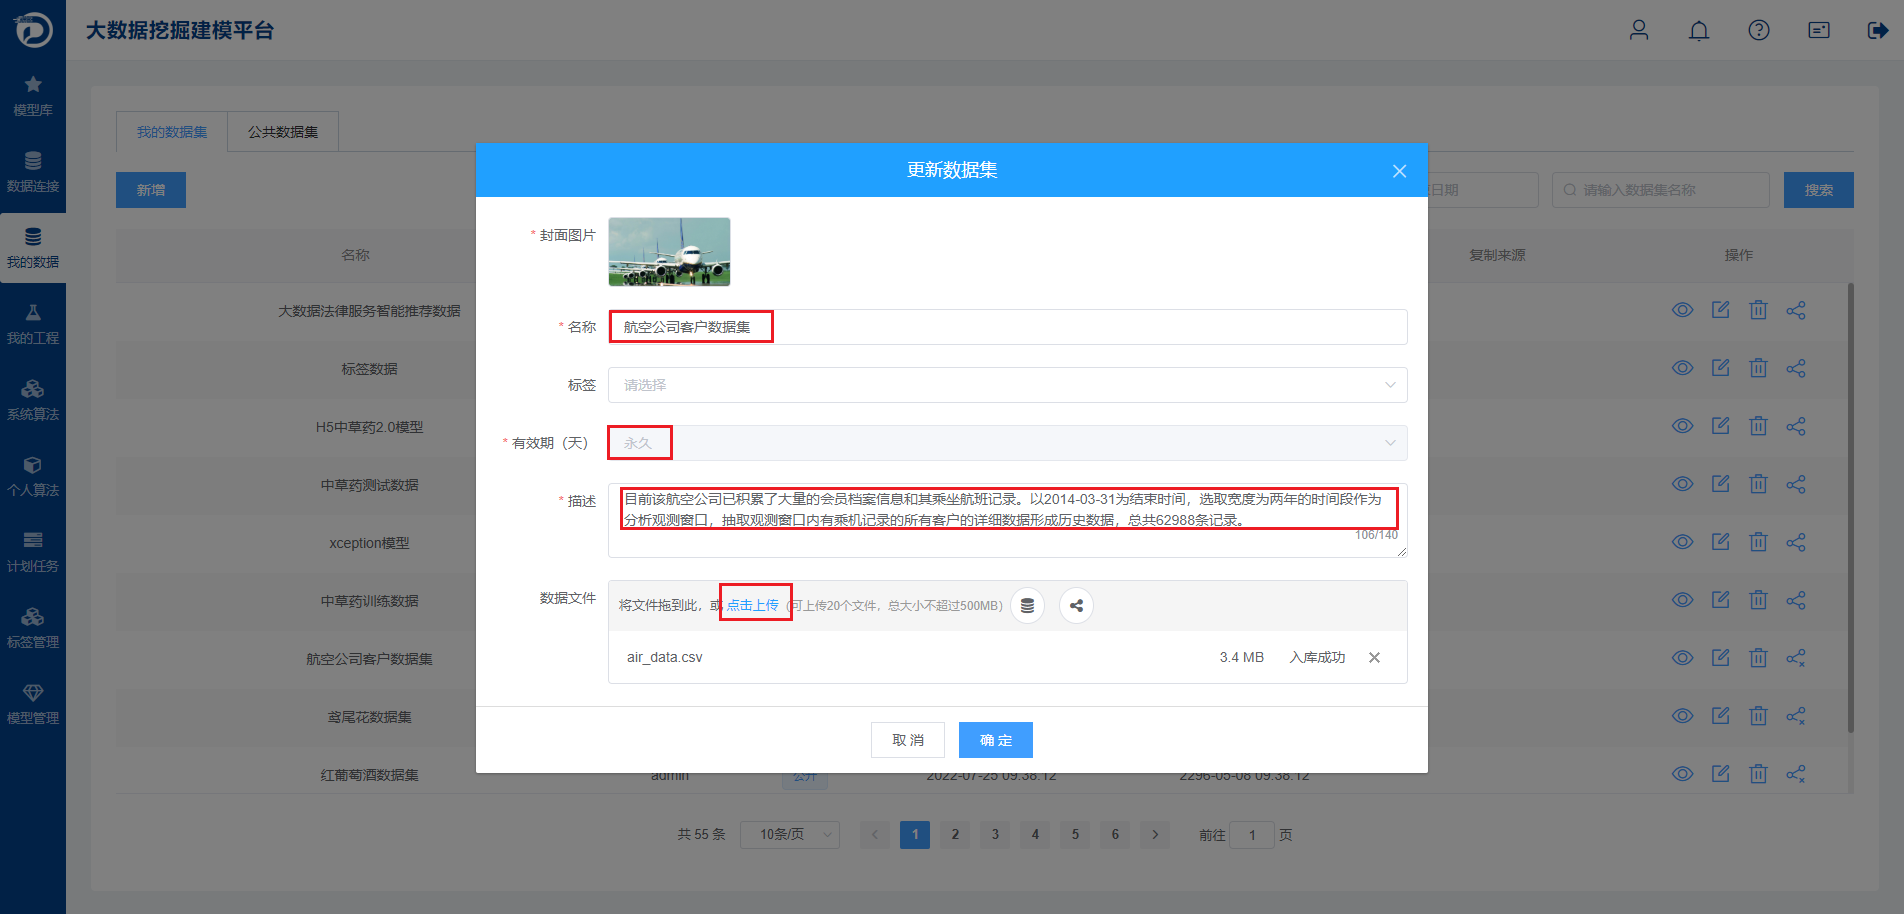Open the 模型库 sidebar item
The image size is (1904, 914).
click(x=33, y=97)
